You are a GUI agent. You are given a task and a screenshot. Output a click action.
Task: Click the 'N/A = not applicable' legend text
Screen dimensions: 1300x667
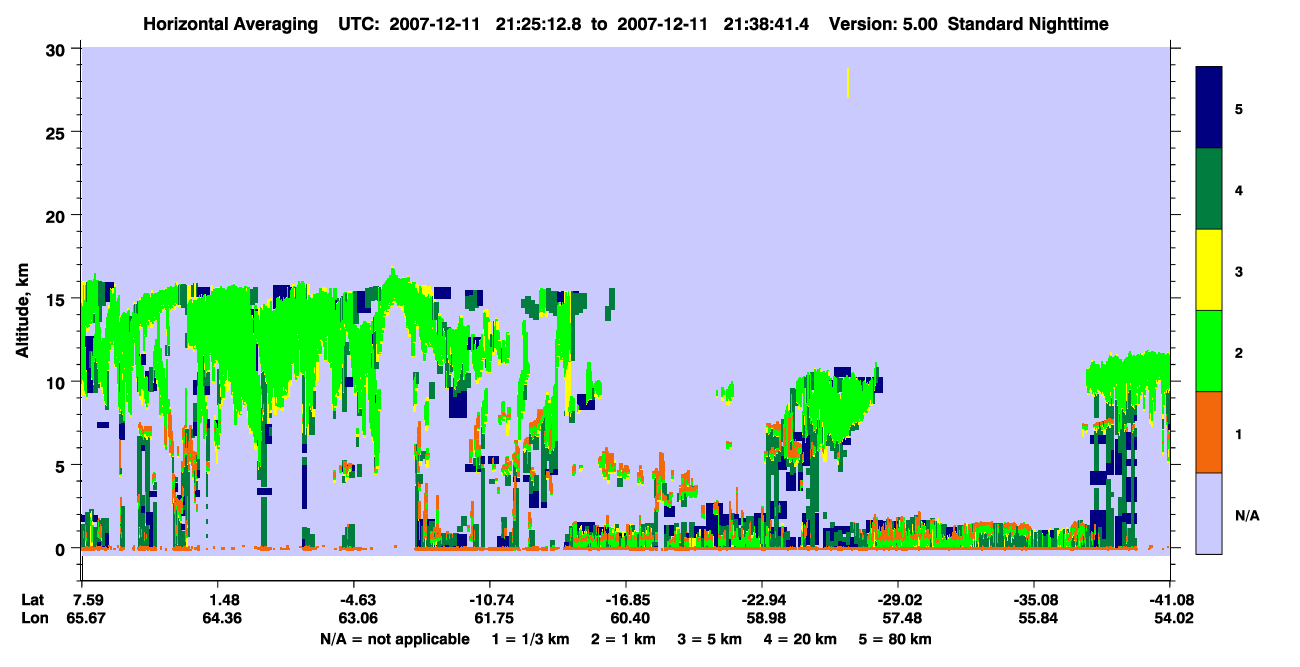[394, 639]
